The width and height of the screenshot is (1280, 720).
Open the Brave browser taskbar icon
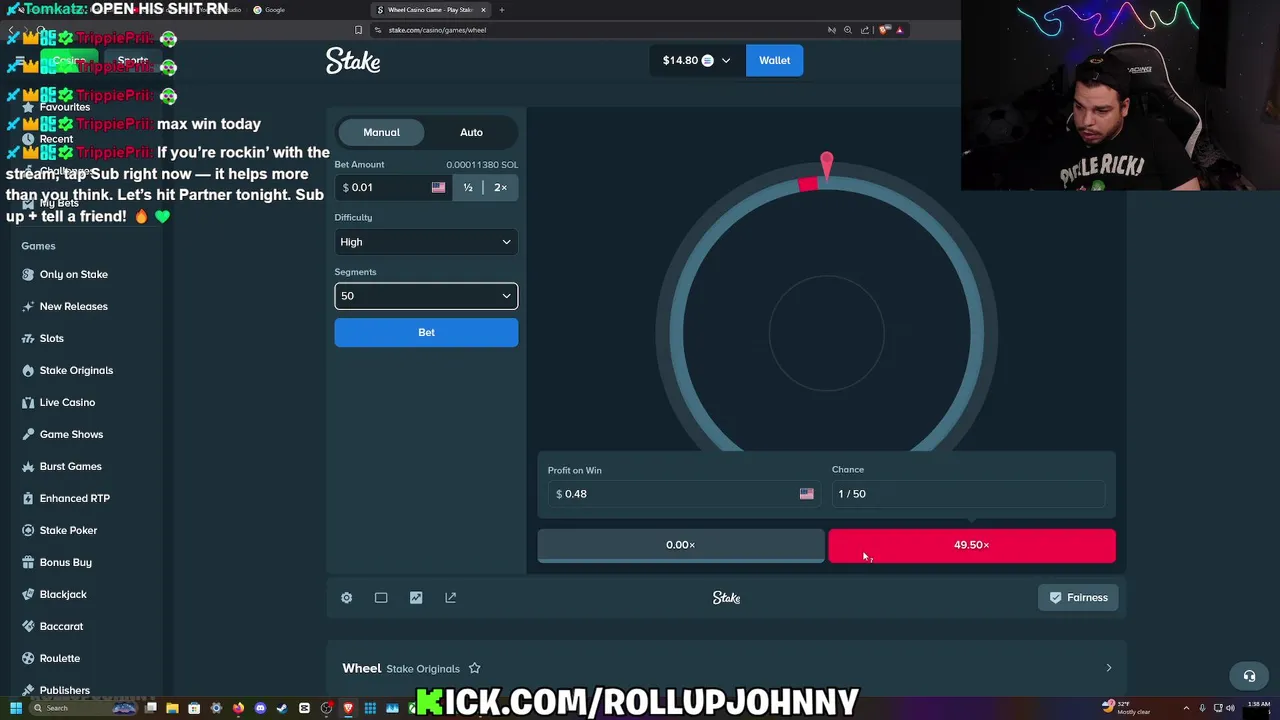point(348,708)
